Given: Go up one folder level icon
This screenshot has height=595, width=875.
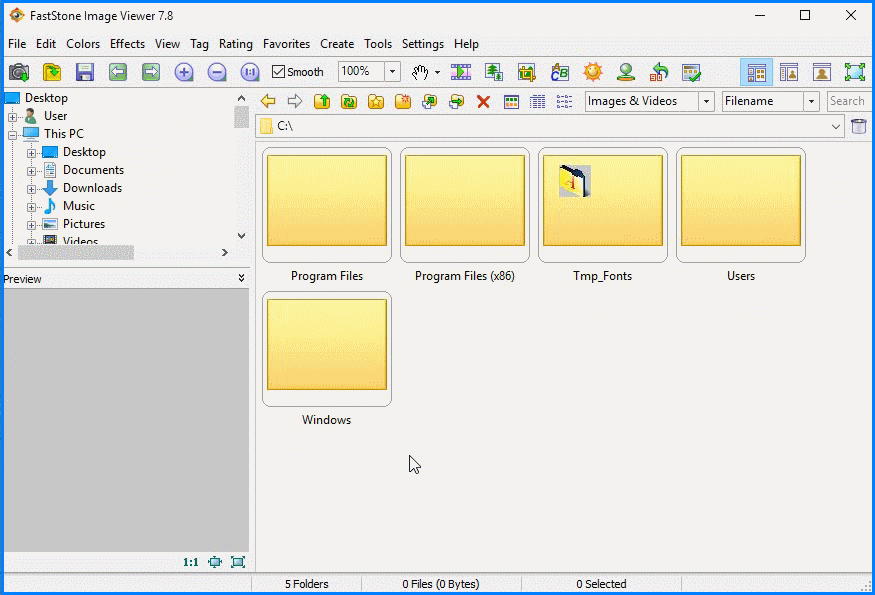Looking at the screenshot, I should pos(322,101).
